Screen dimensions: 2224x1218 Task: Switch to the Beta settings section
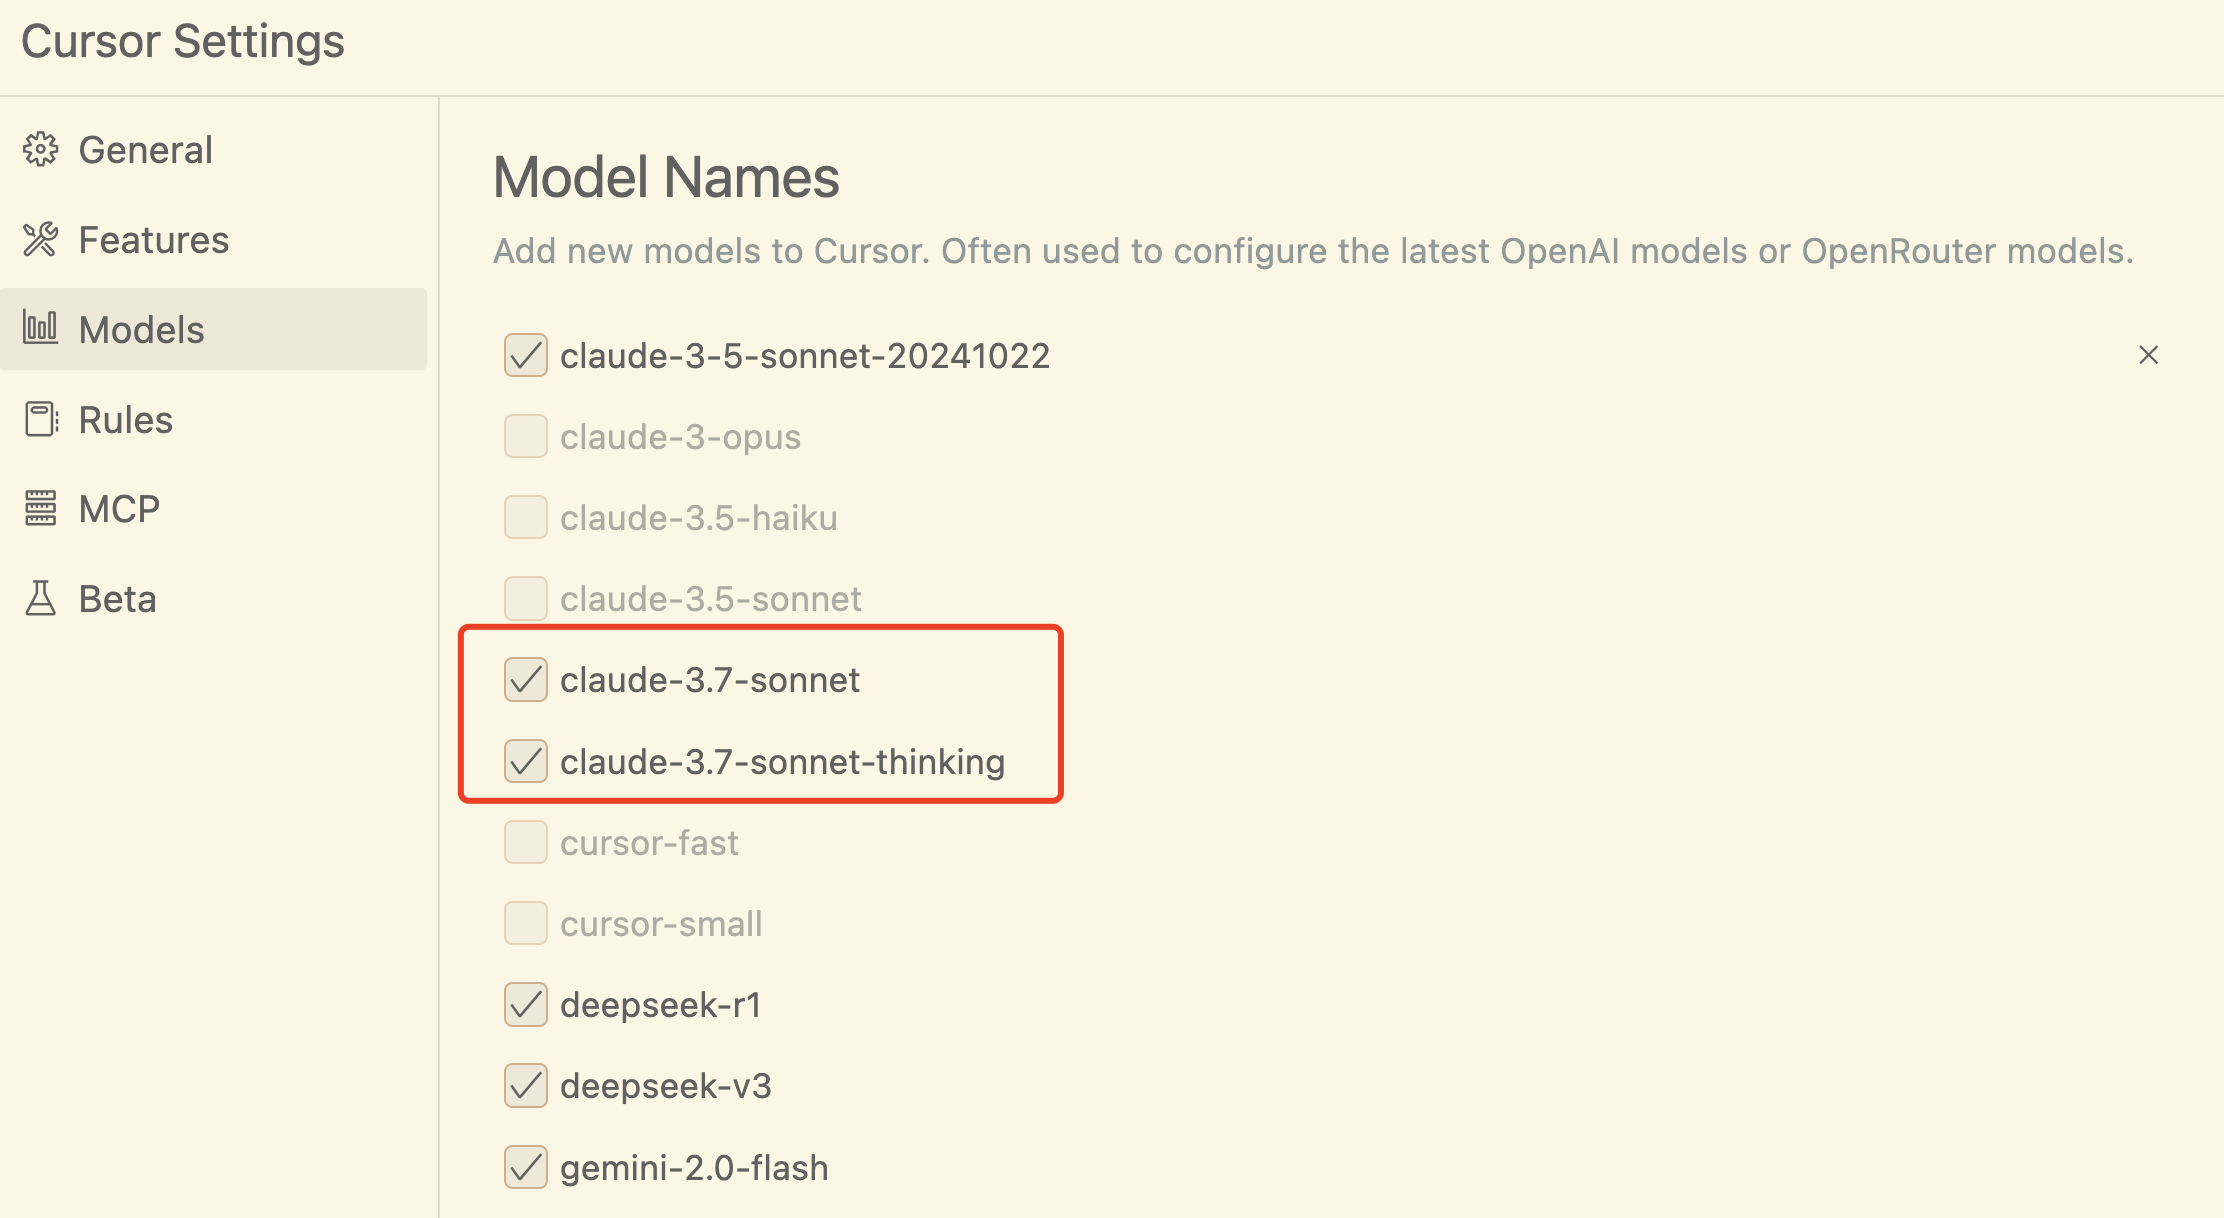(x=213, y=598)
